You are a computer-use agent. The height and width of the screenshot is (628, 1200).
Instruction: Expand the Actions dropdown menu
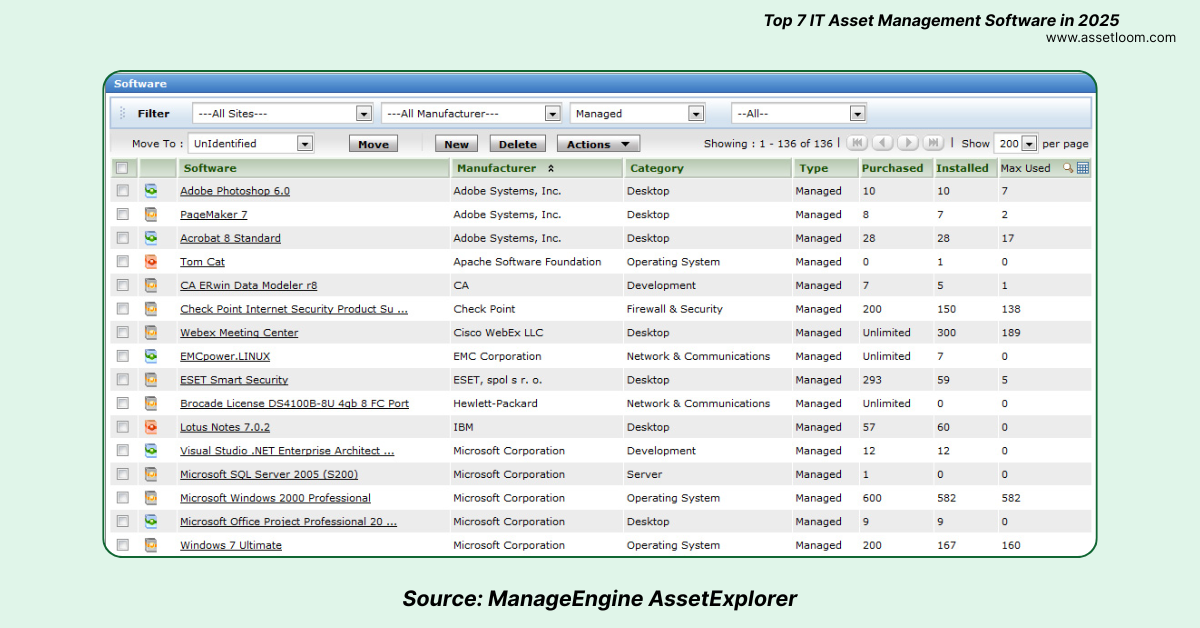(x=598, y=144)
